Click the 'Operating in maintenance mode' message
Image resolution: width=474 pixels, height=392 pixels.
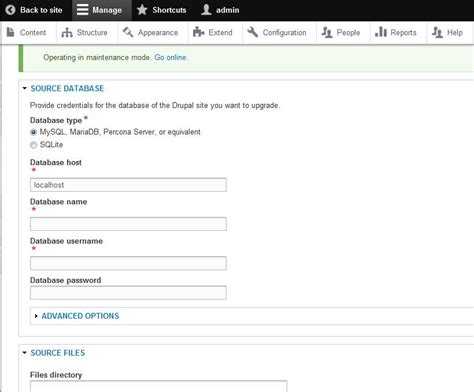[97, 57]
